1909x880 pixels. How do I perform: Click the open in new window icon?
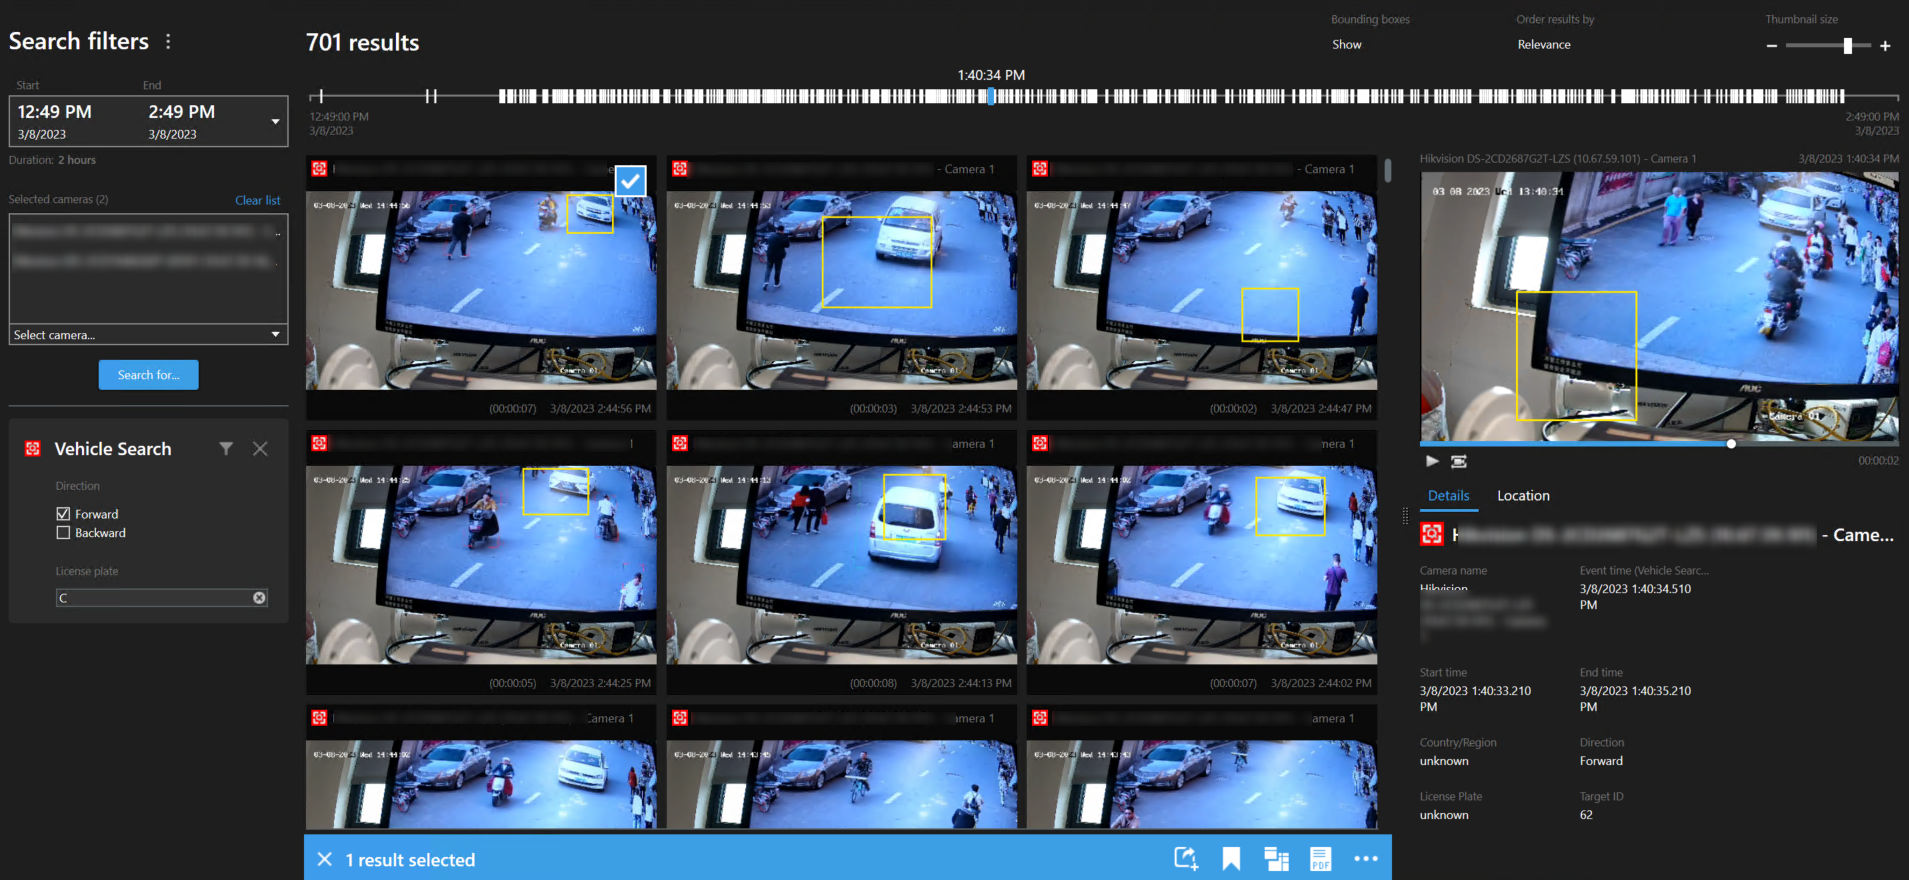pos(1276,859)
